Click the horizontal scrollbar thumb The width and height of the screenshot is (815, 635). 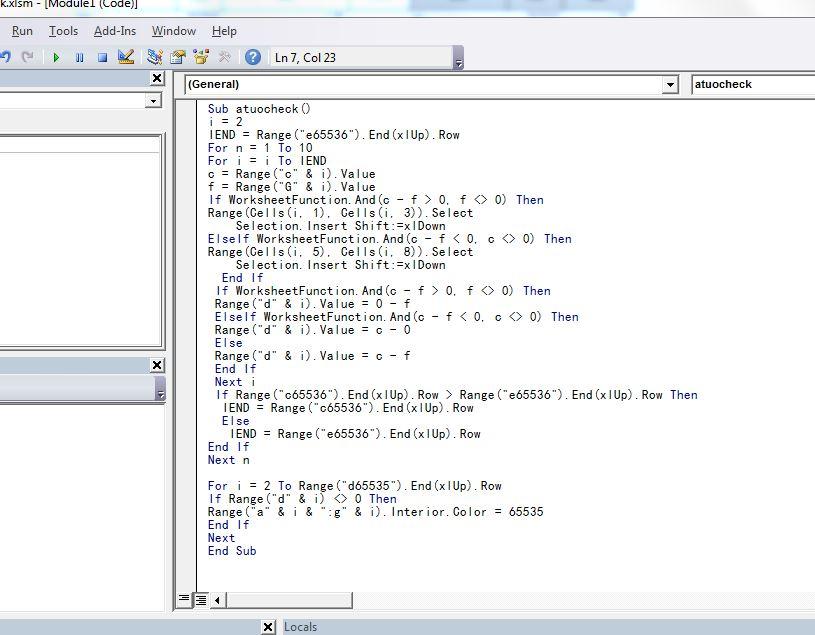point(289,600)
